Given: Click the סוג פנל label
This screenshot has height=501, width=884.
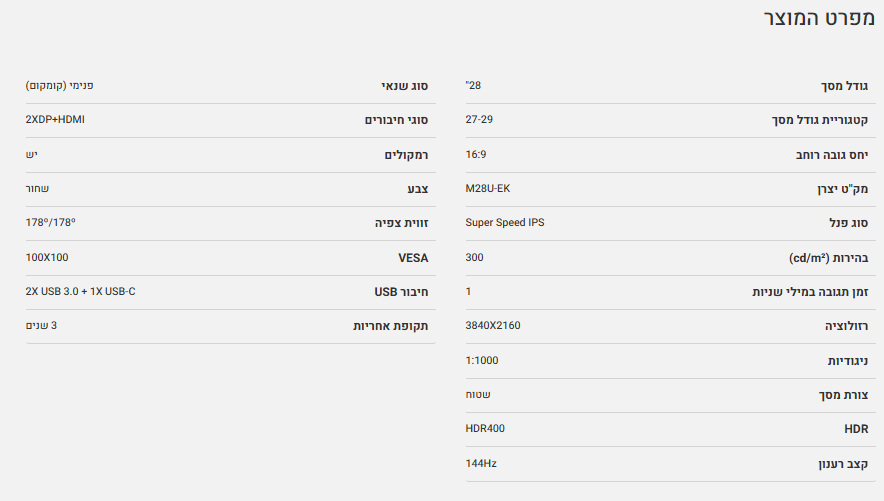Looking at the screenshot, I should click(845, 223).
